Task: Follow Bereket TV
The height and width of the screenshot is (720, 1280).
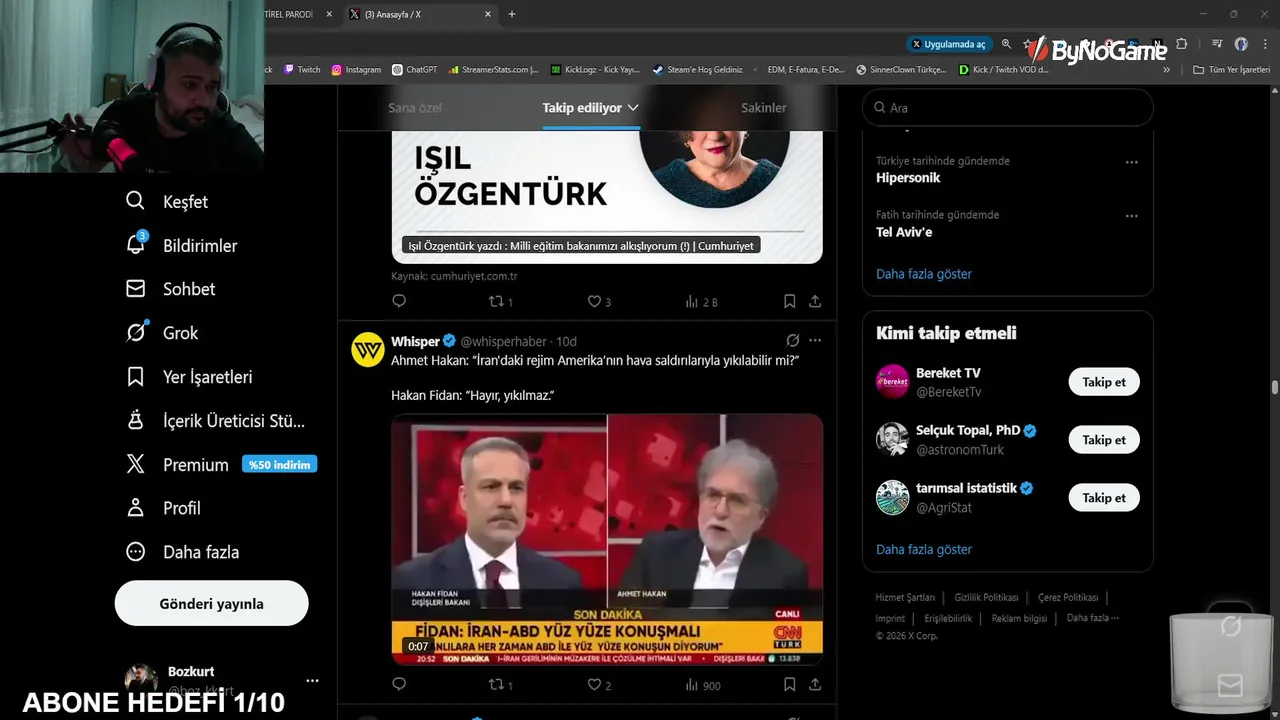Action: point(1104,382)
